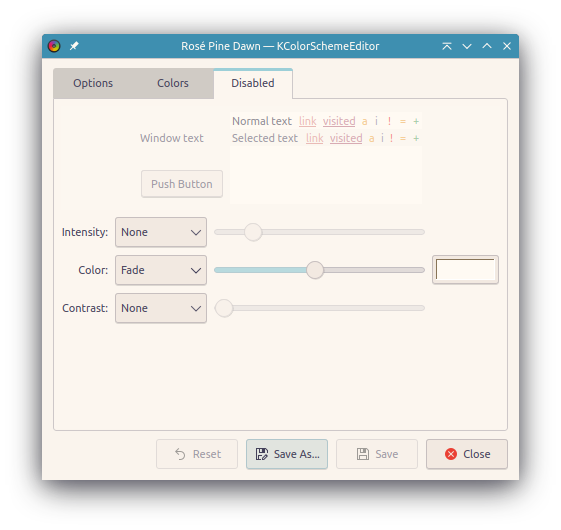Image resolution: width=561 pixels, height=530 pixels.
Task: Open the Color effect Fade dropdown
Action: pos(161,270)
